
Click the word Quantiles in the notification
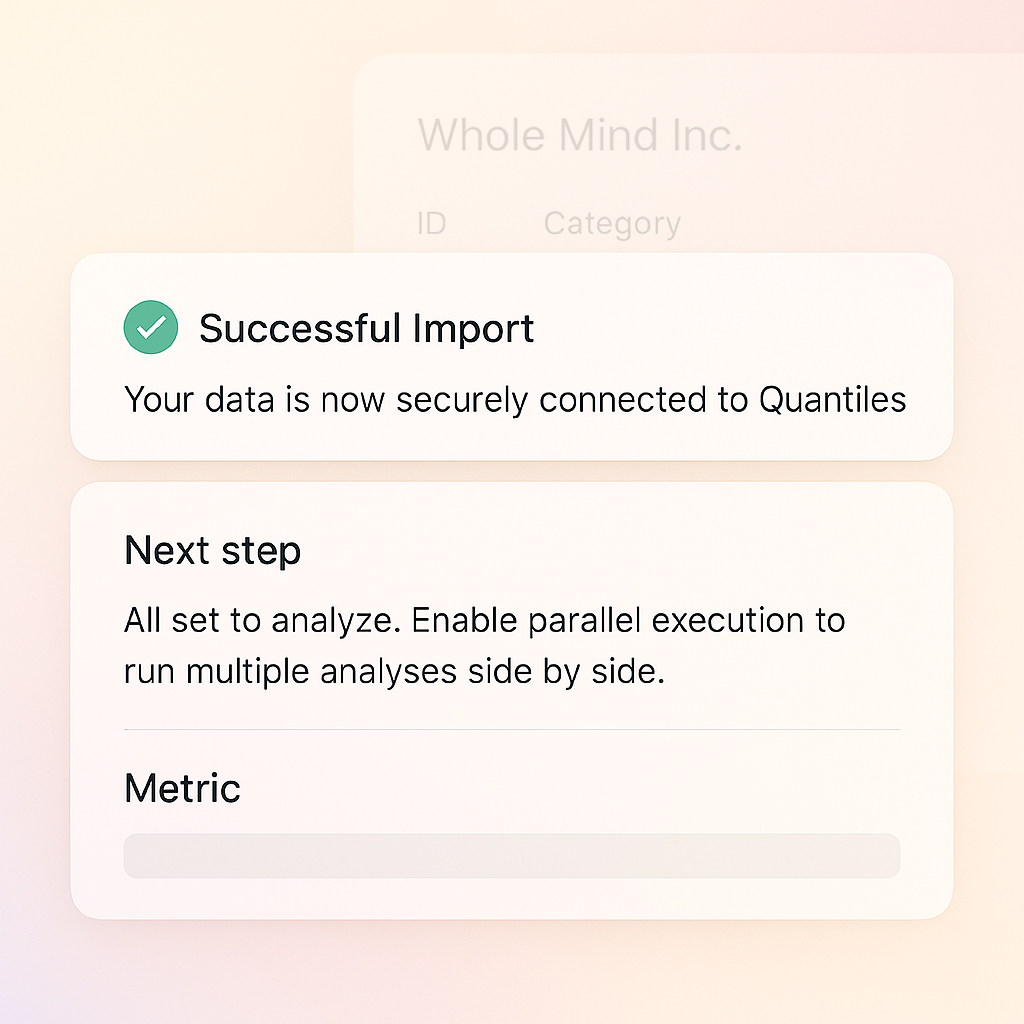pyautogui.click(x=833, y=399)
